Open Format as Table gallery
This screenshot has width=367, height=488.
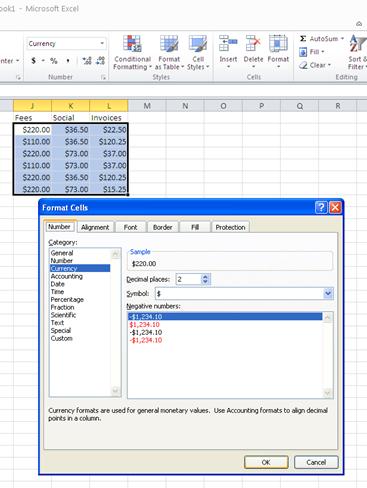tap(169, 53)
